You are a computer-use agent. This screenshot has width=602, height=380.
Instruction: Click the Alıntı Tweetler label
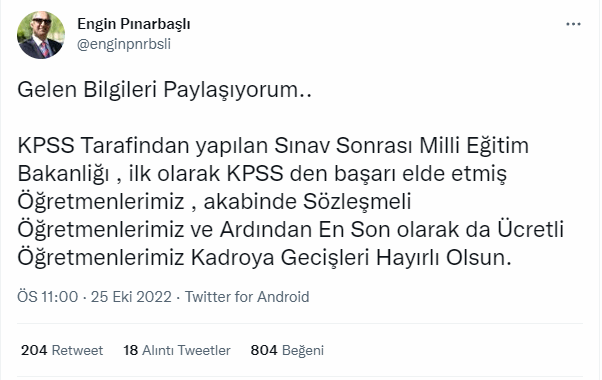pyautogui.click(x=186, y=350)
